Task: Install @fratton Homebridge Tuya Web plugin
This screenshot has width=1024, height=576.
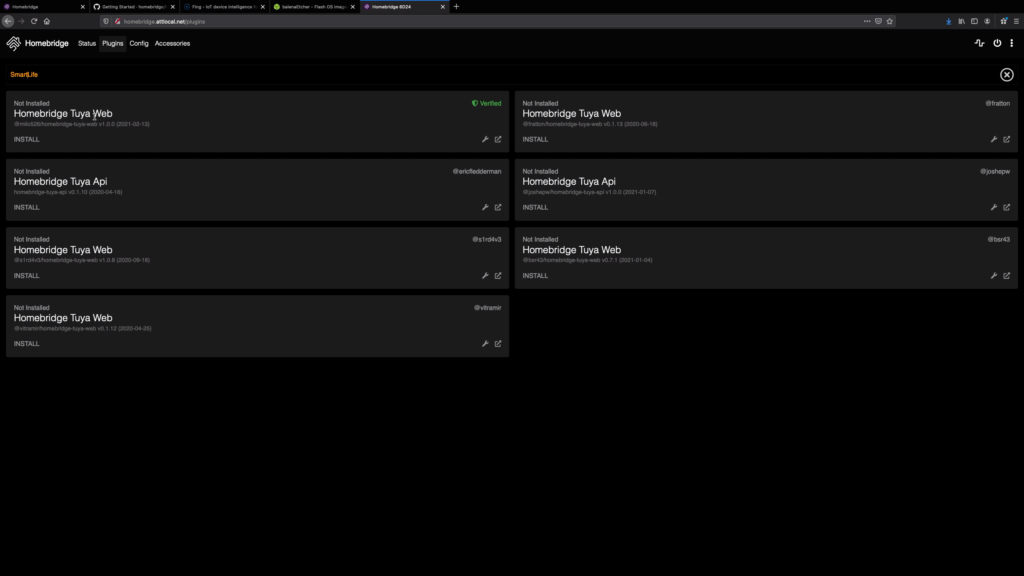Action: tap(536, 139)
